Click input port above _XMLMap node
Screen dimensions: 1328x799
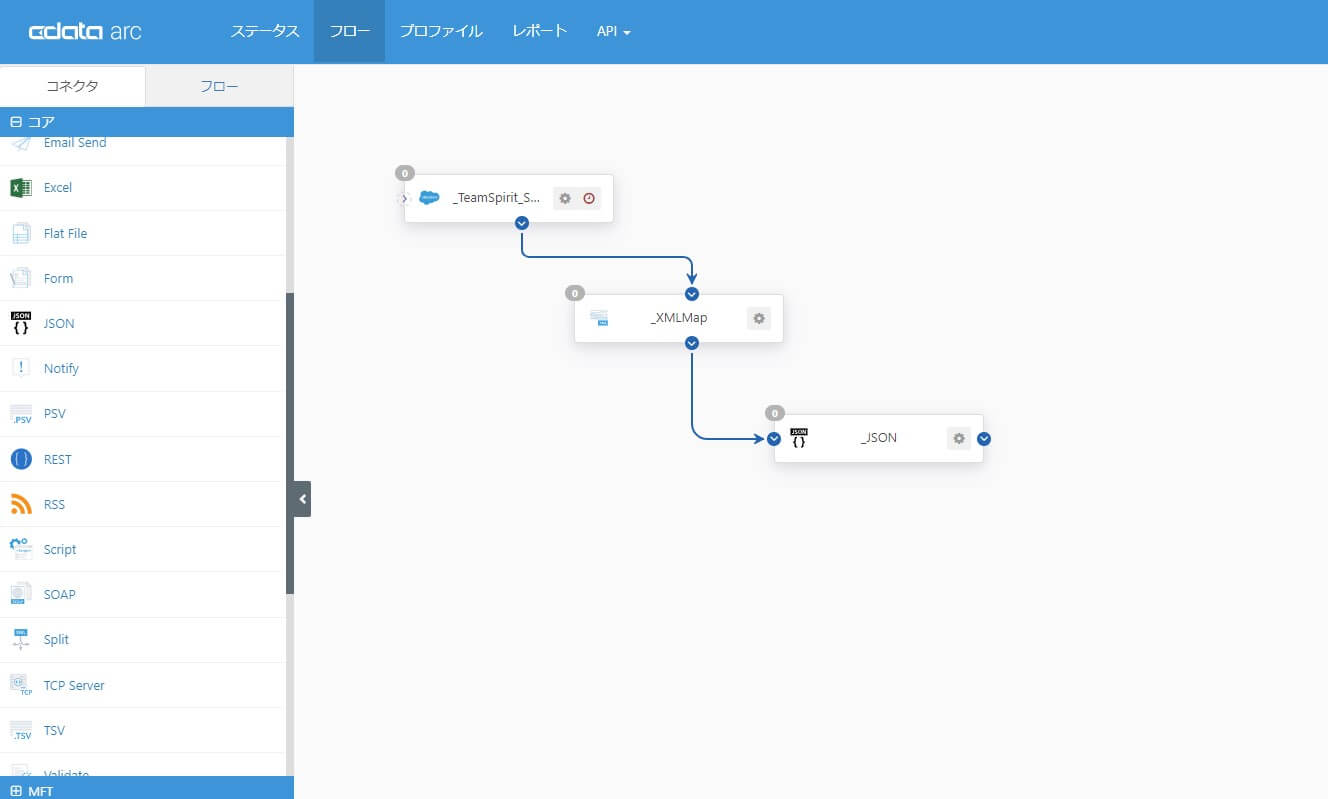[x=692, y=294]
